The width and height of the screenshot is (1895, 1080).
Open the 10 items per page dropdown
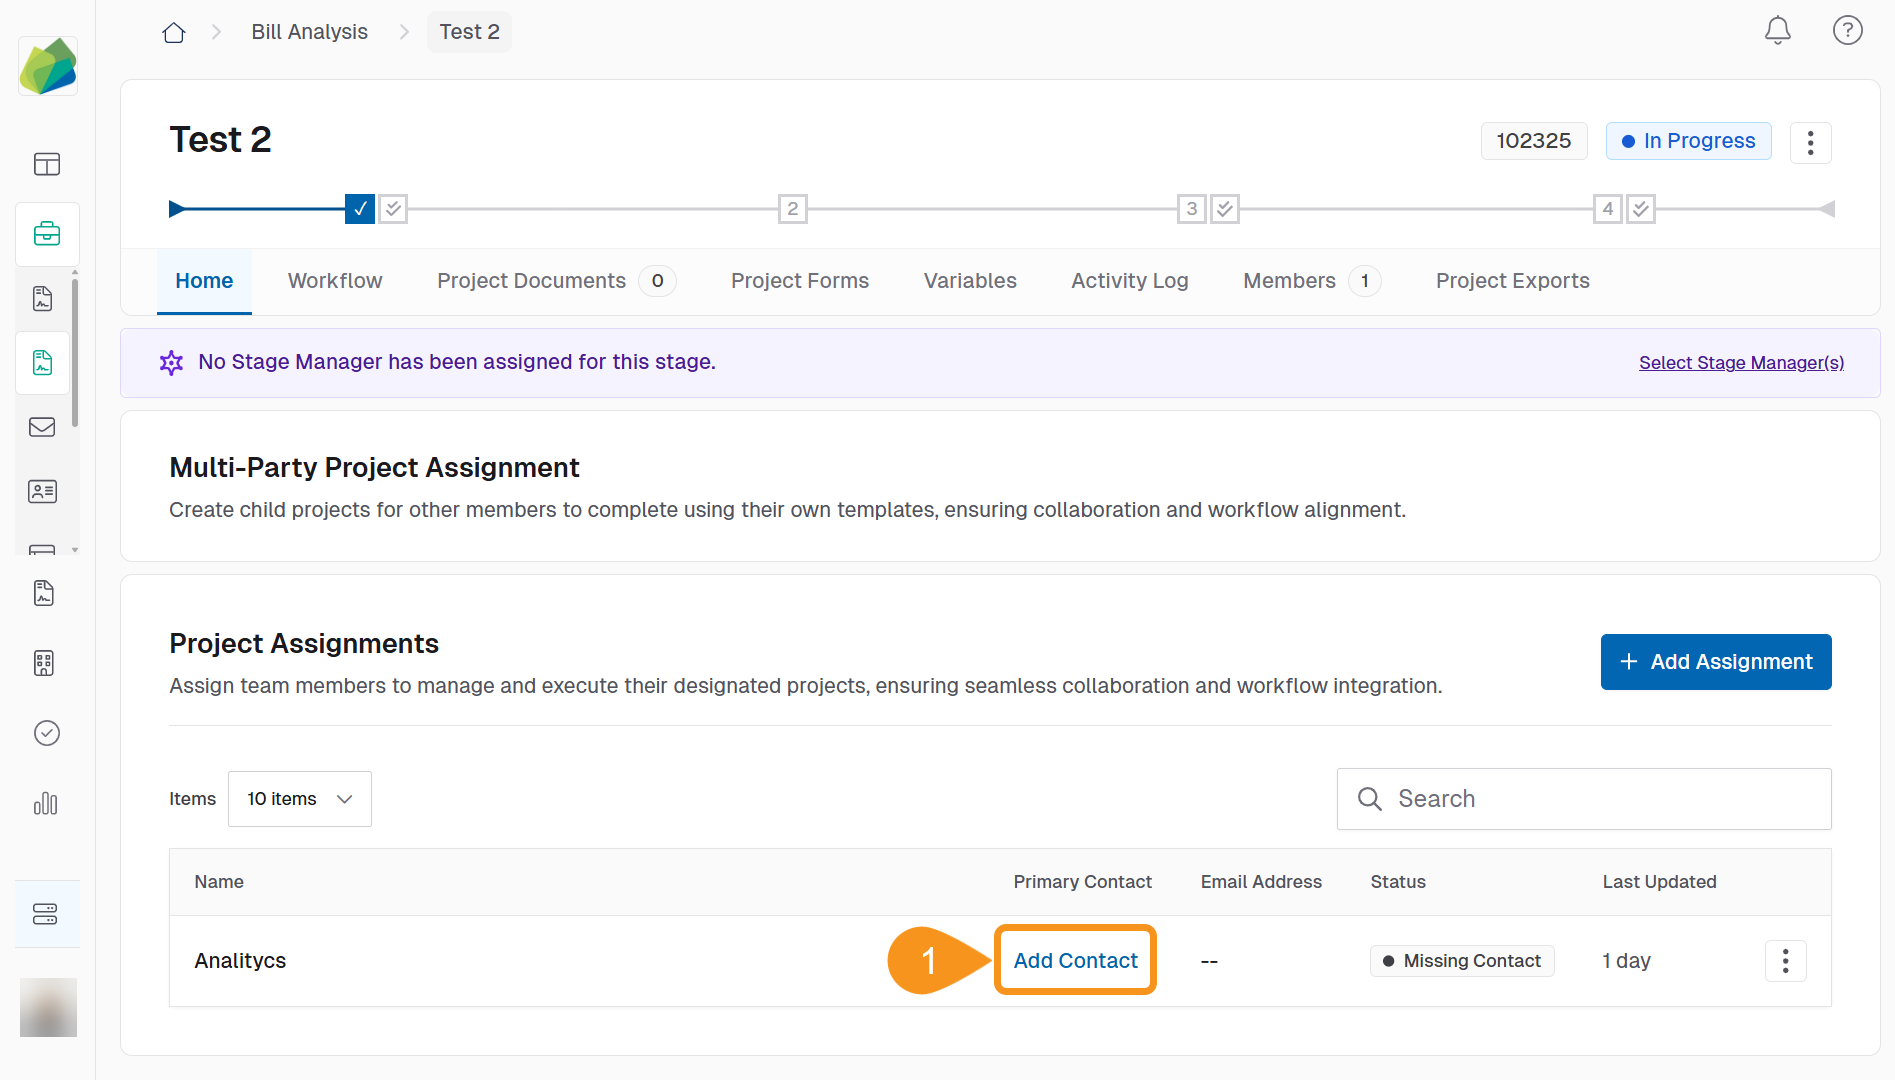pyautogui.click(x=299, y=799)
